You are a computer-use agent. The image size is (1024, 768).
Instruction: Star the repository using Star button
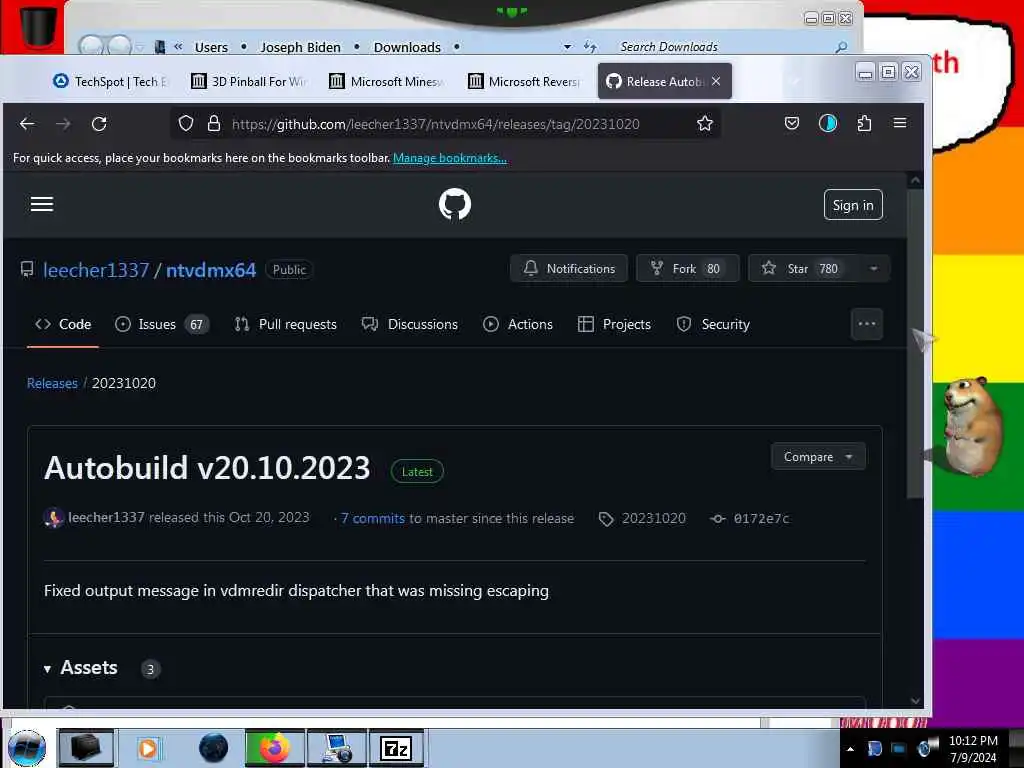[803, 268]
